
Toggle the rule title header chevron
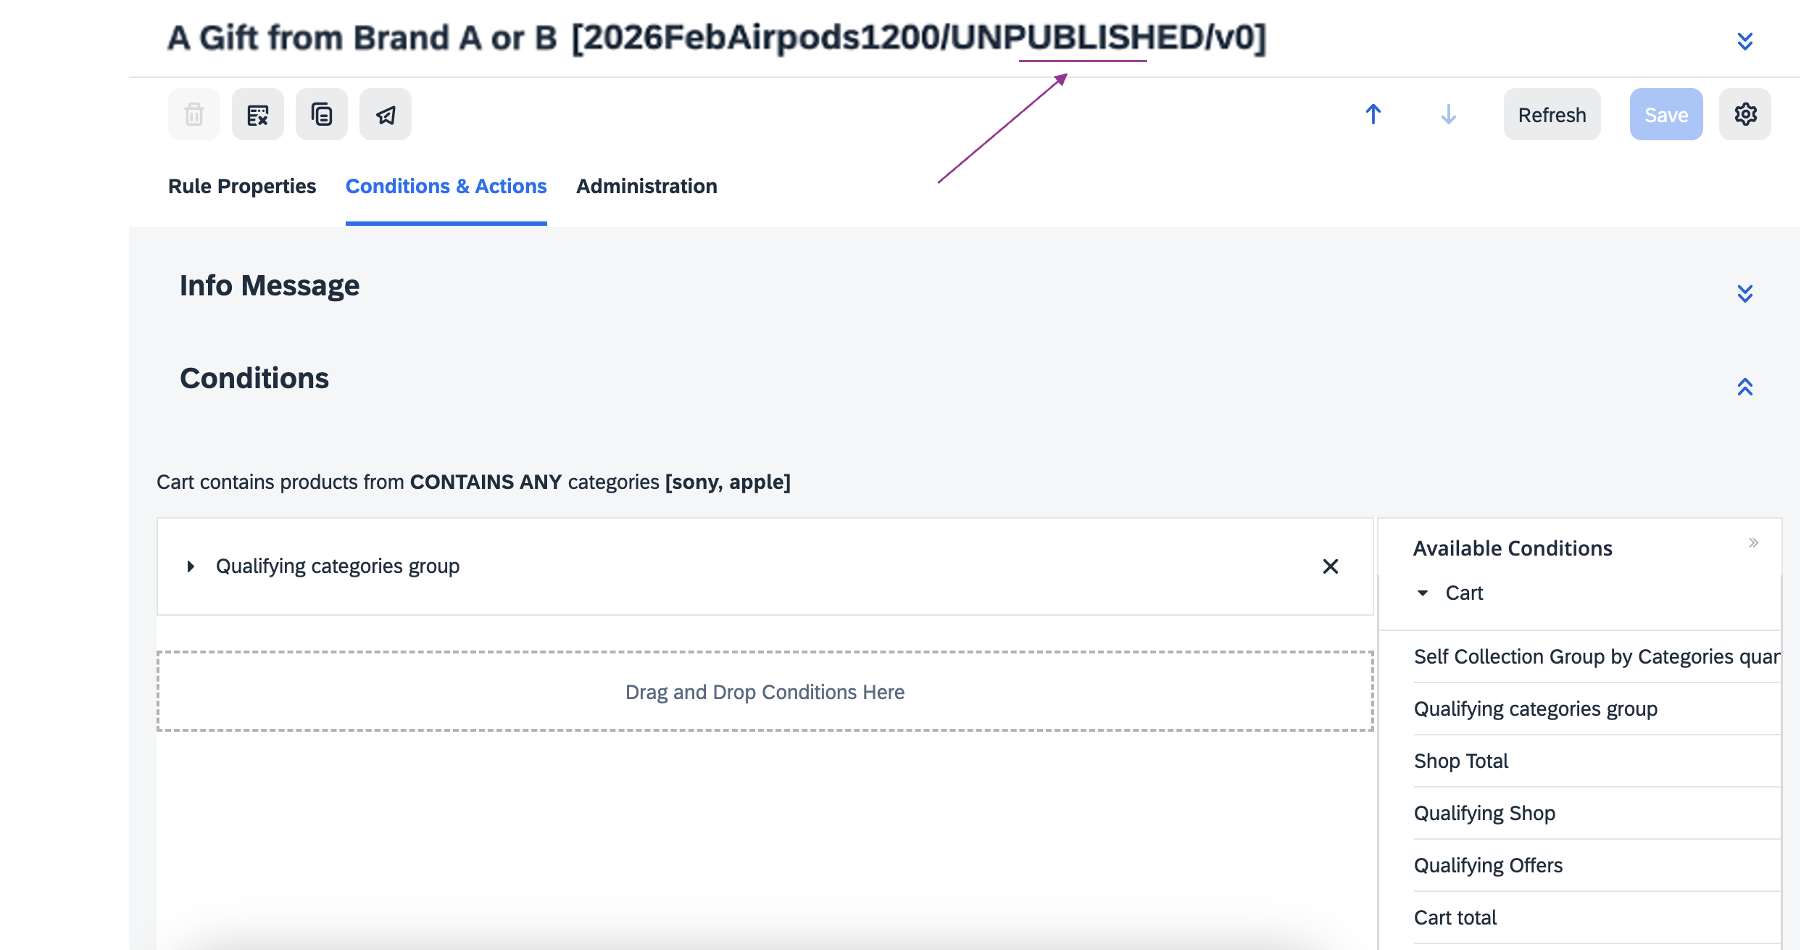pyautogui.click(x=1745, y=41)
